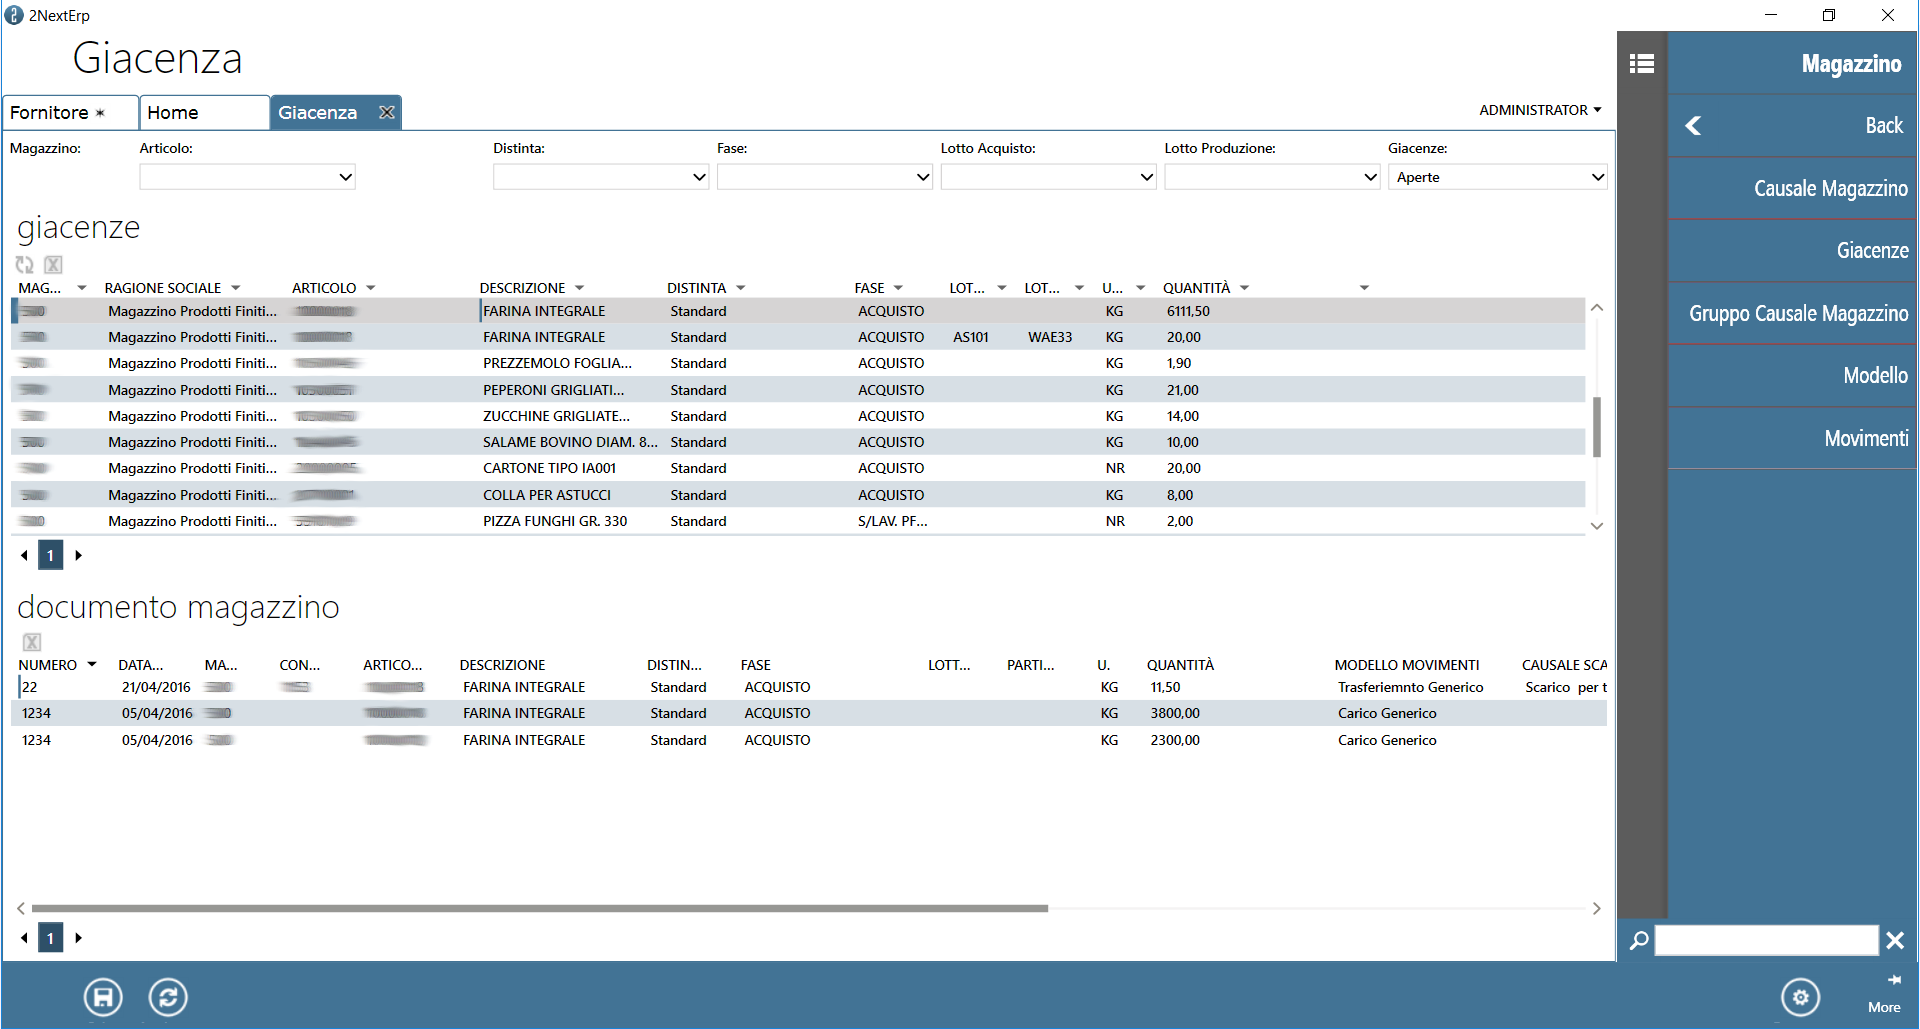The height and width of the screenshot is (1029, 1920).
Task: Click lot cell WAE33
Action: pos(1050,337)
